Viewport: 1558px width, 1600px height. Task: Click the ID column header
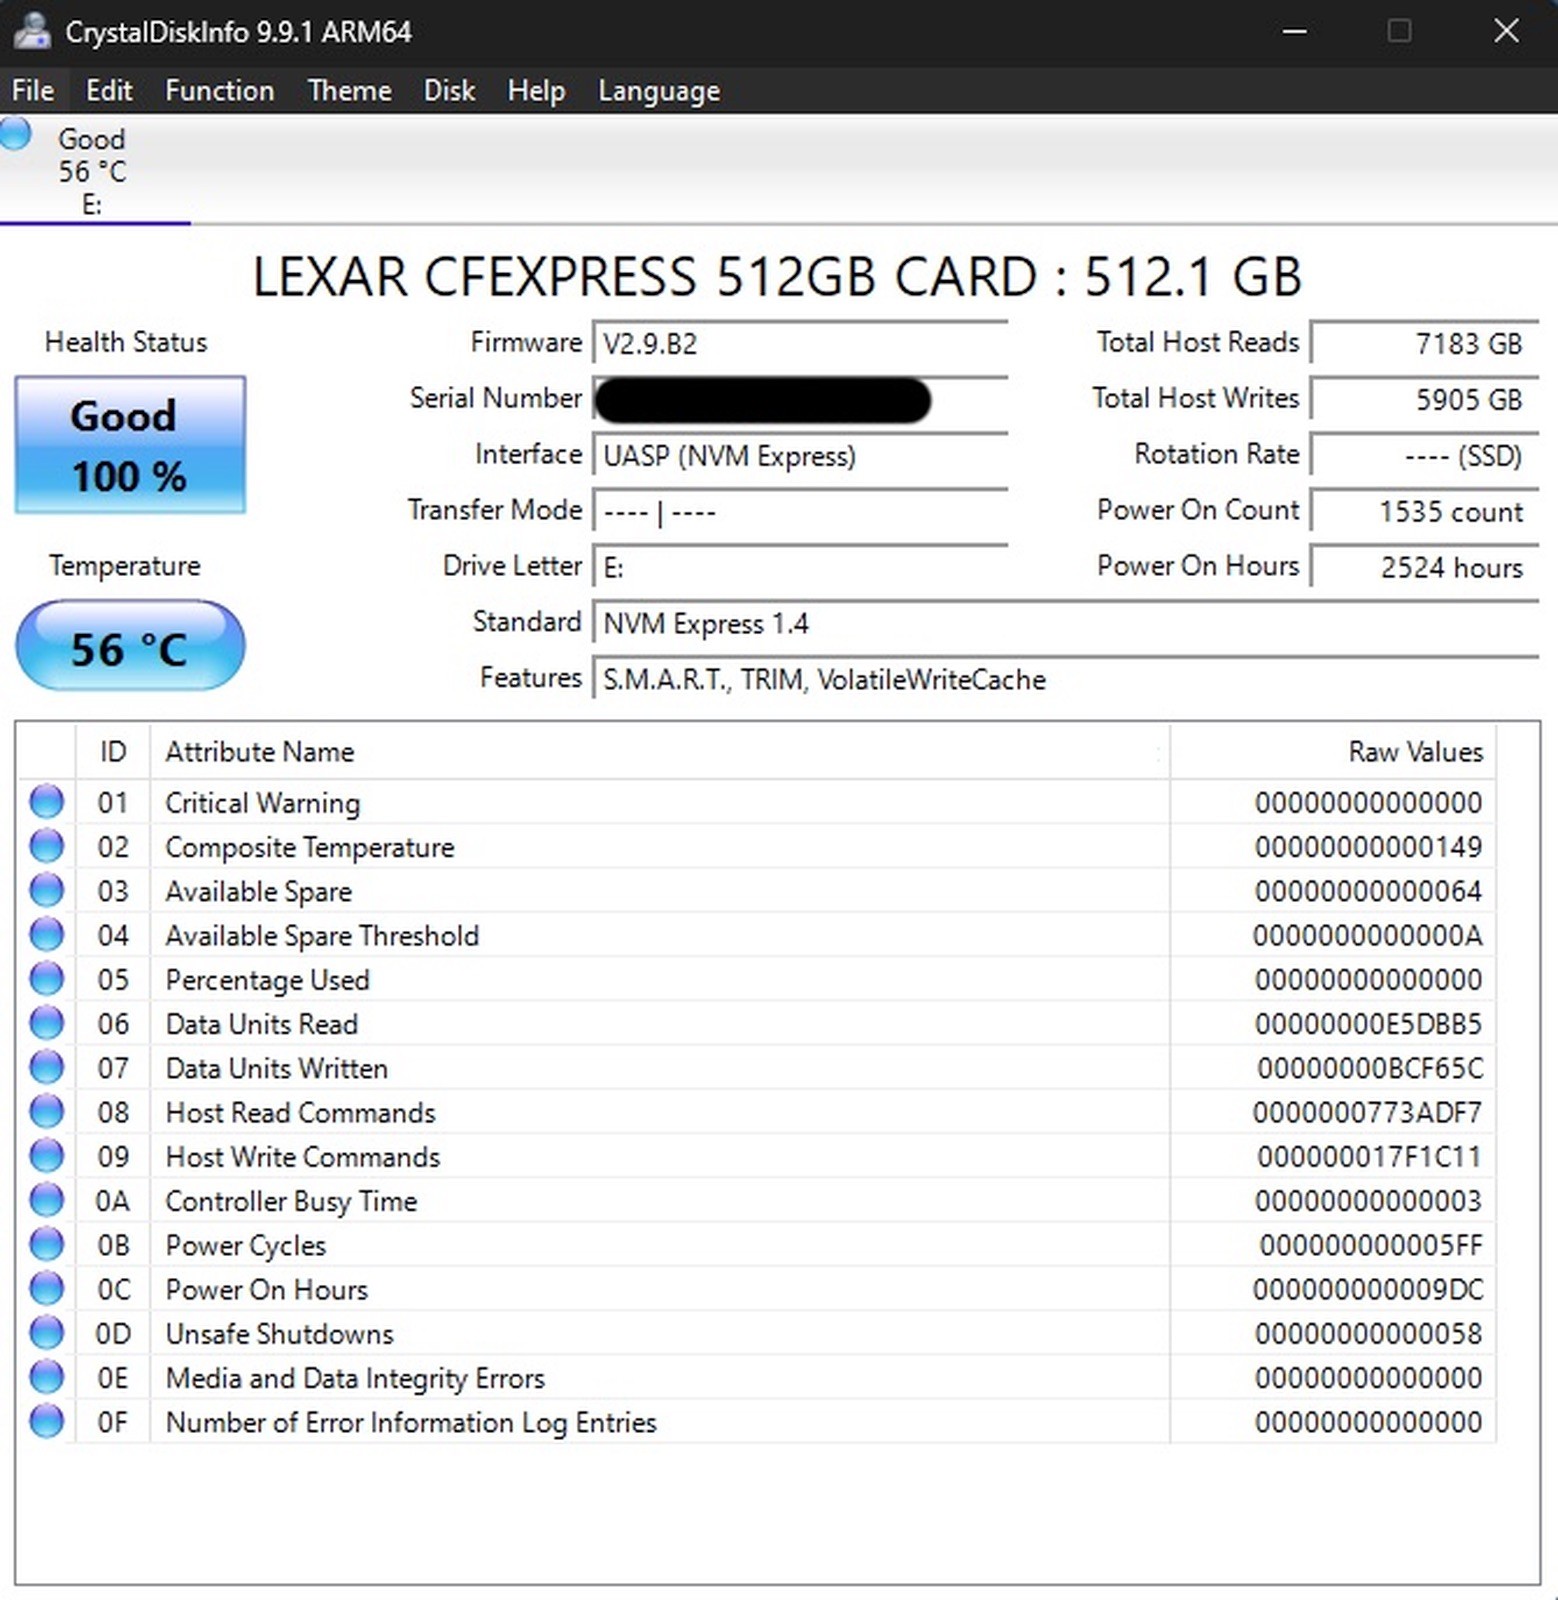click(113, 752)
